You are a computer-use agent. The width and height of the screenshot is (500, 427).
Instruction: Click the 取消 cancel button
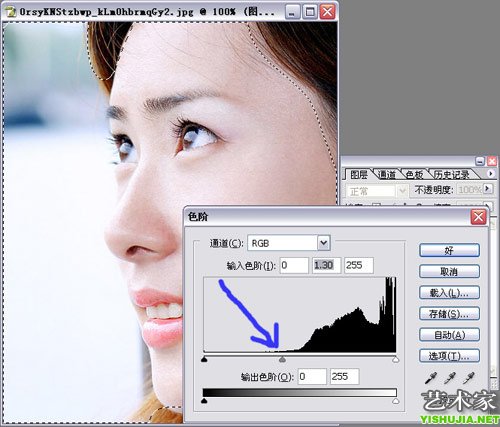pyautogui.click(x=449, y=271)
